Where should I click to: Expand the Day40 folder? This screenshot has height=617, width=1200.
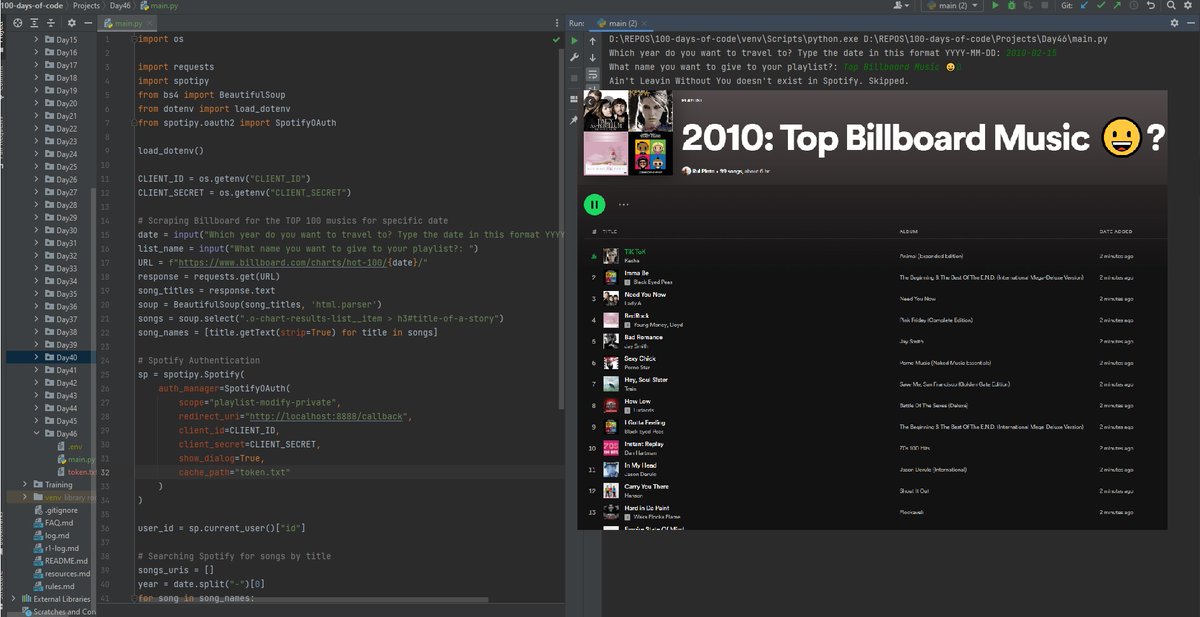[38, 357]
